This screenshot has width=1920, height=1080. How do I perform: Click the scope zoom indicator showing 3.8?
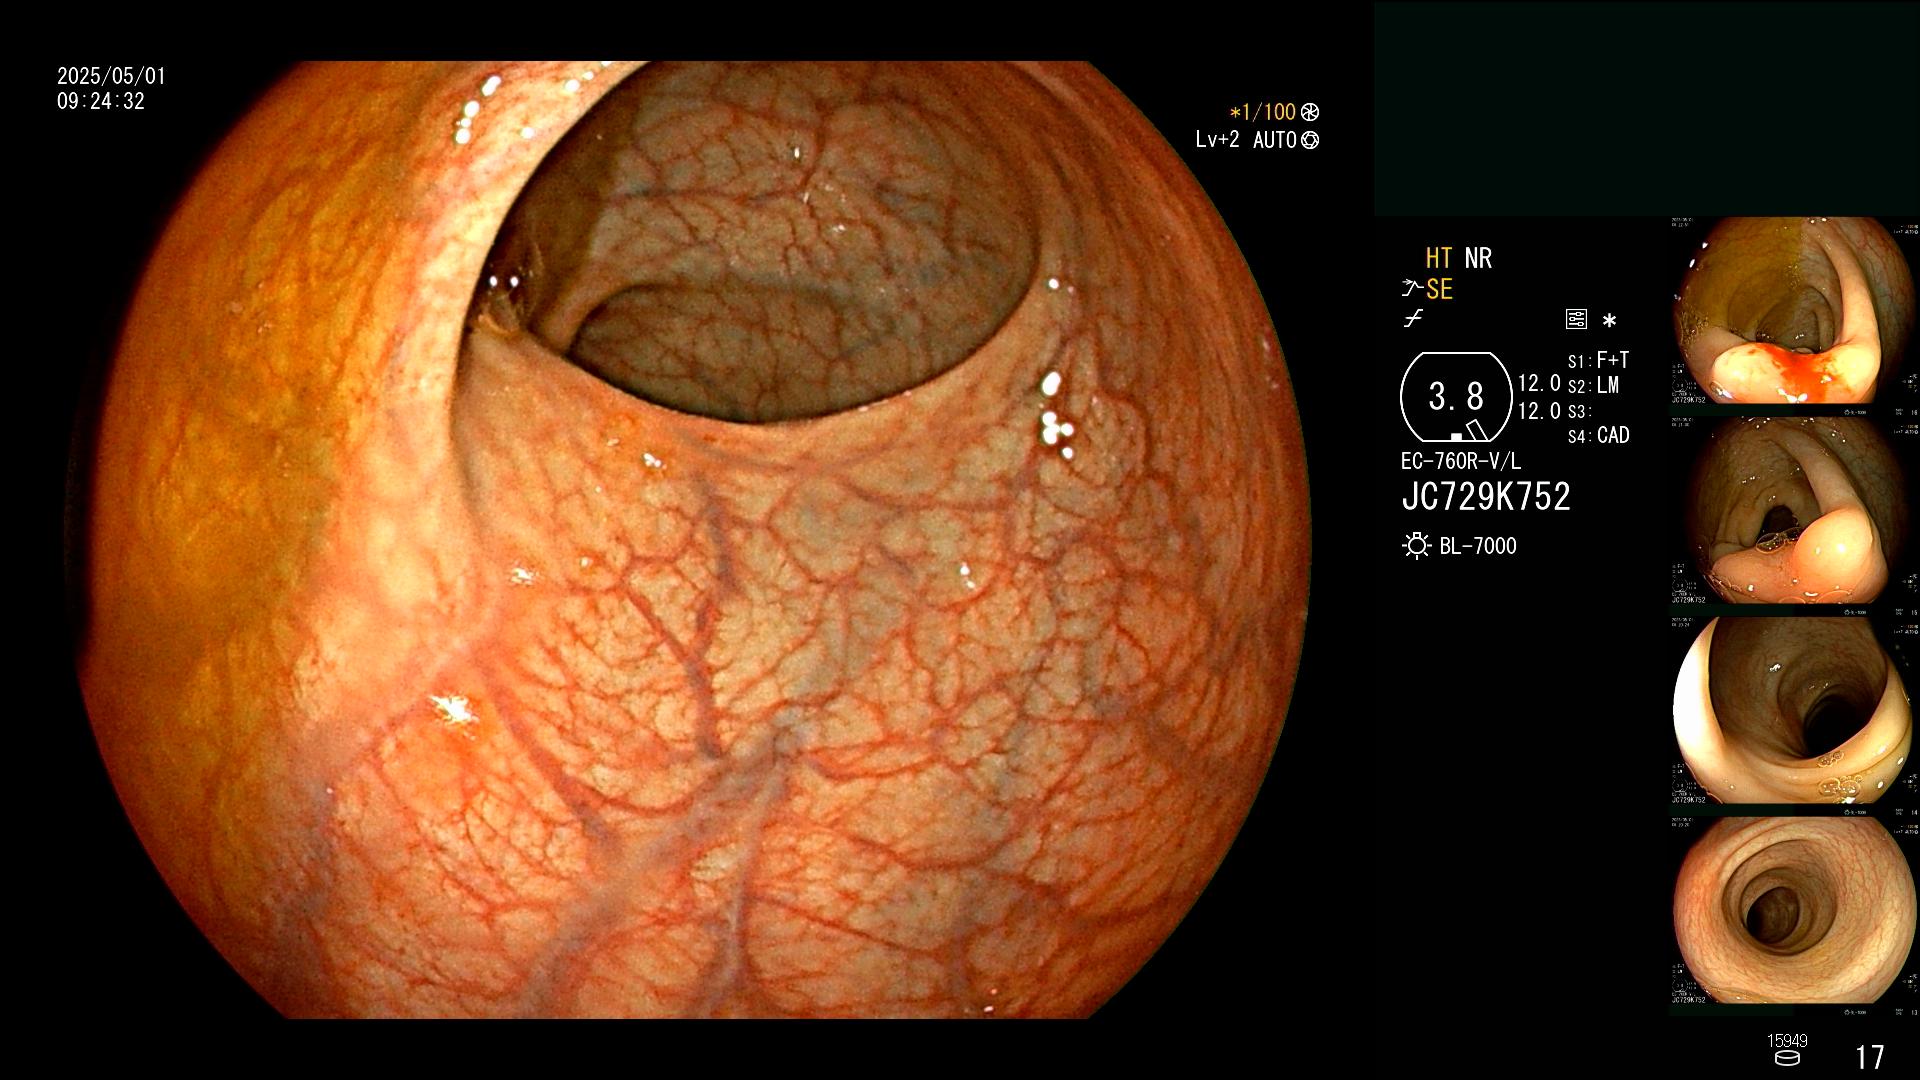click(x=1456, y=397)
